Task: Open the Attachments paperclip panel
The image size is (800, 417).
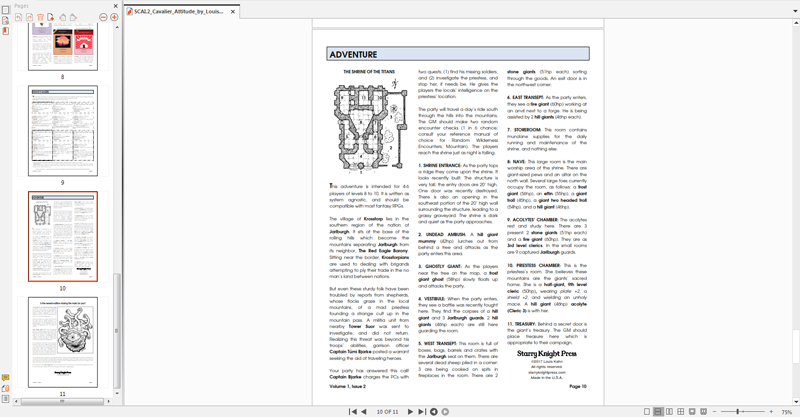Action: tap(5, 387)
